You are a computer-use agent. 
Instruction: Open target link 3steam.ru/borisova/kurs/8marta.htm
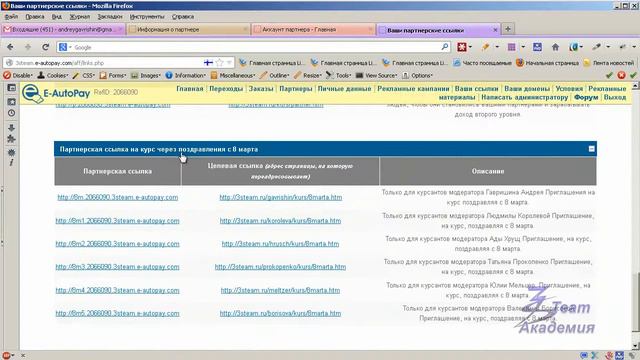click(x=280, y=313)
